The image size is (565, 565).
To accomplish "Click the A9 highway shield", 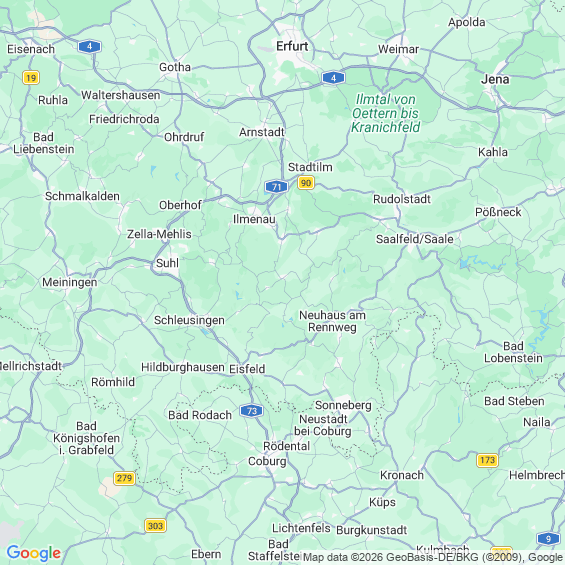I will [548, 539].
